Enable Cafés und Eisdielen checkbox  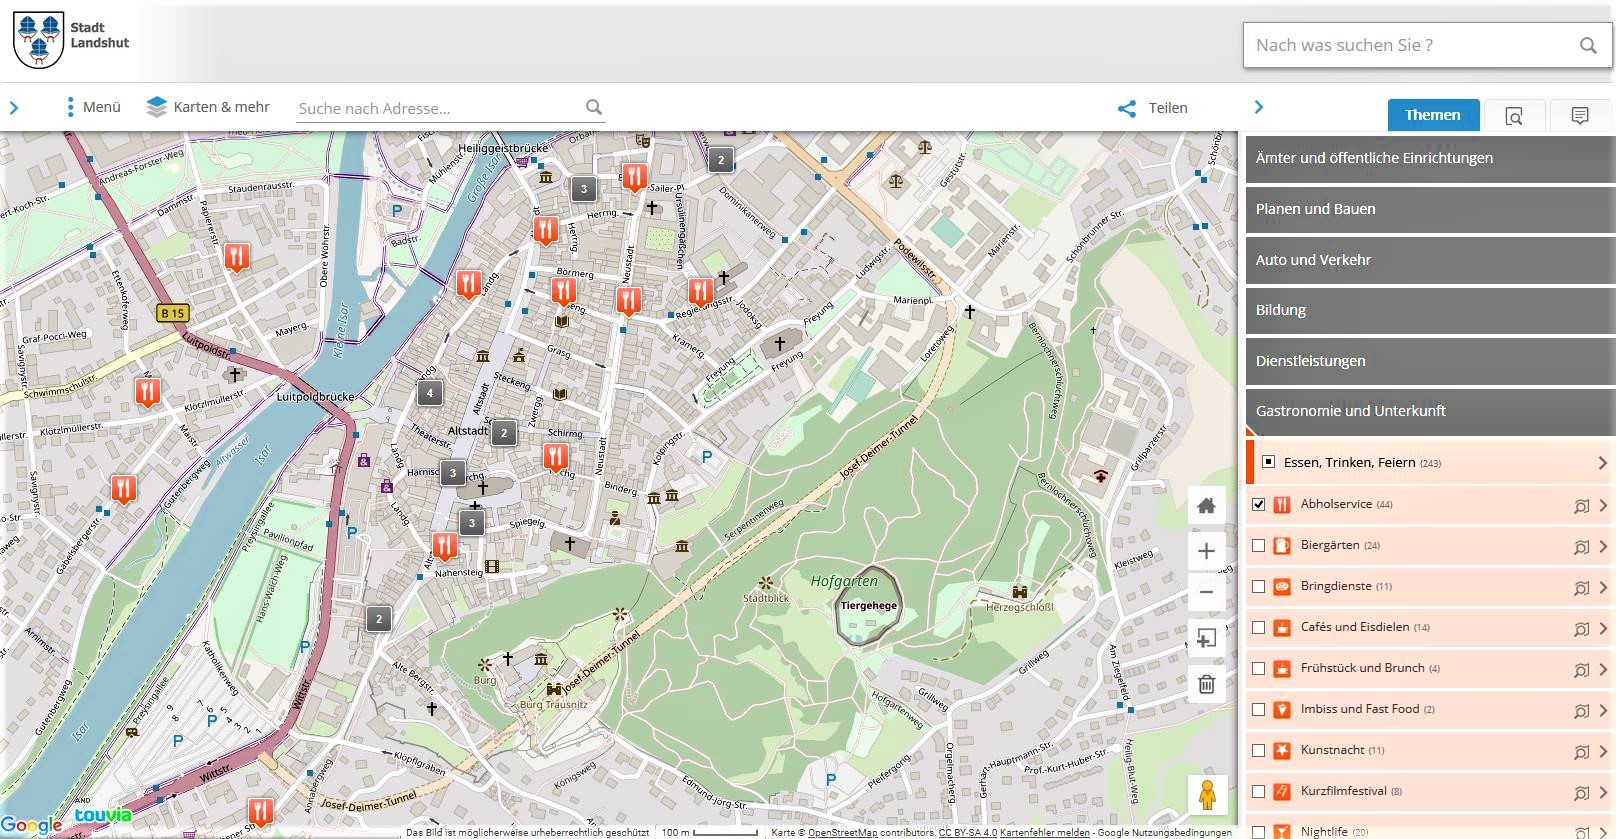(1259, 627)
